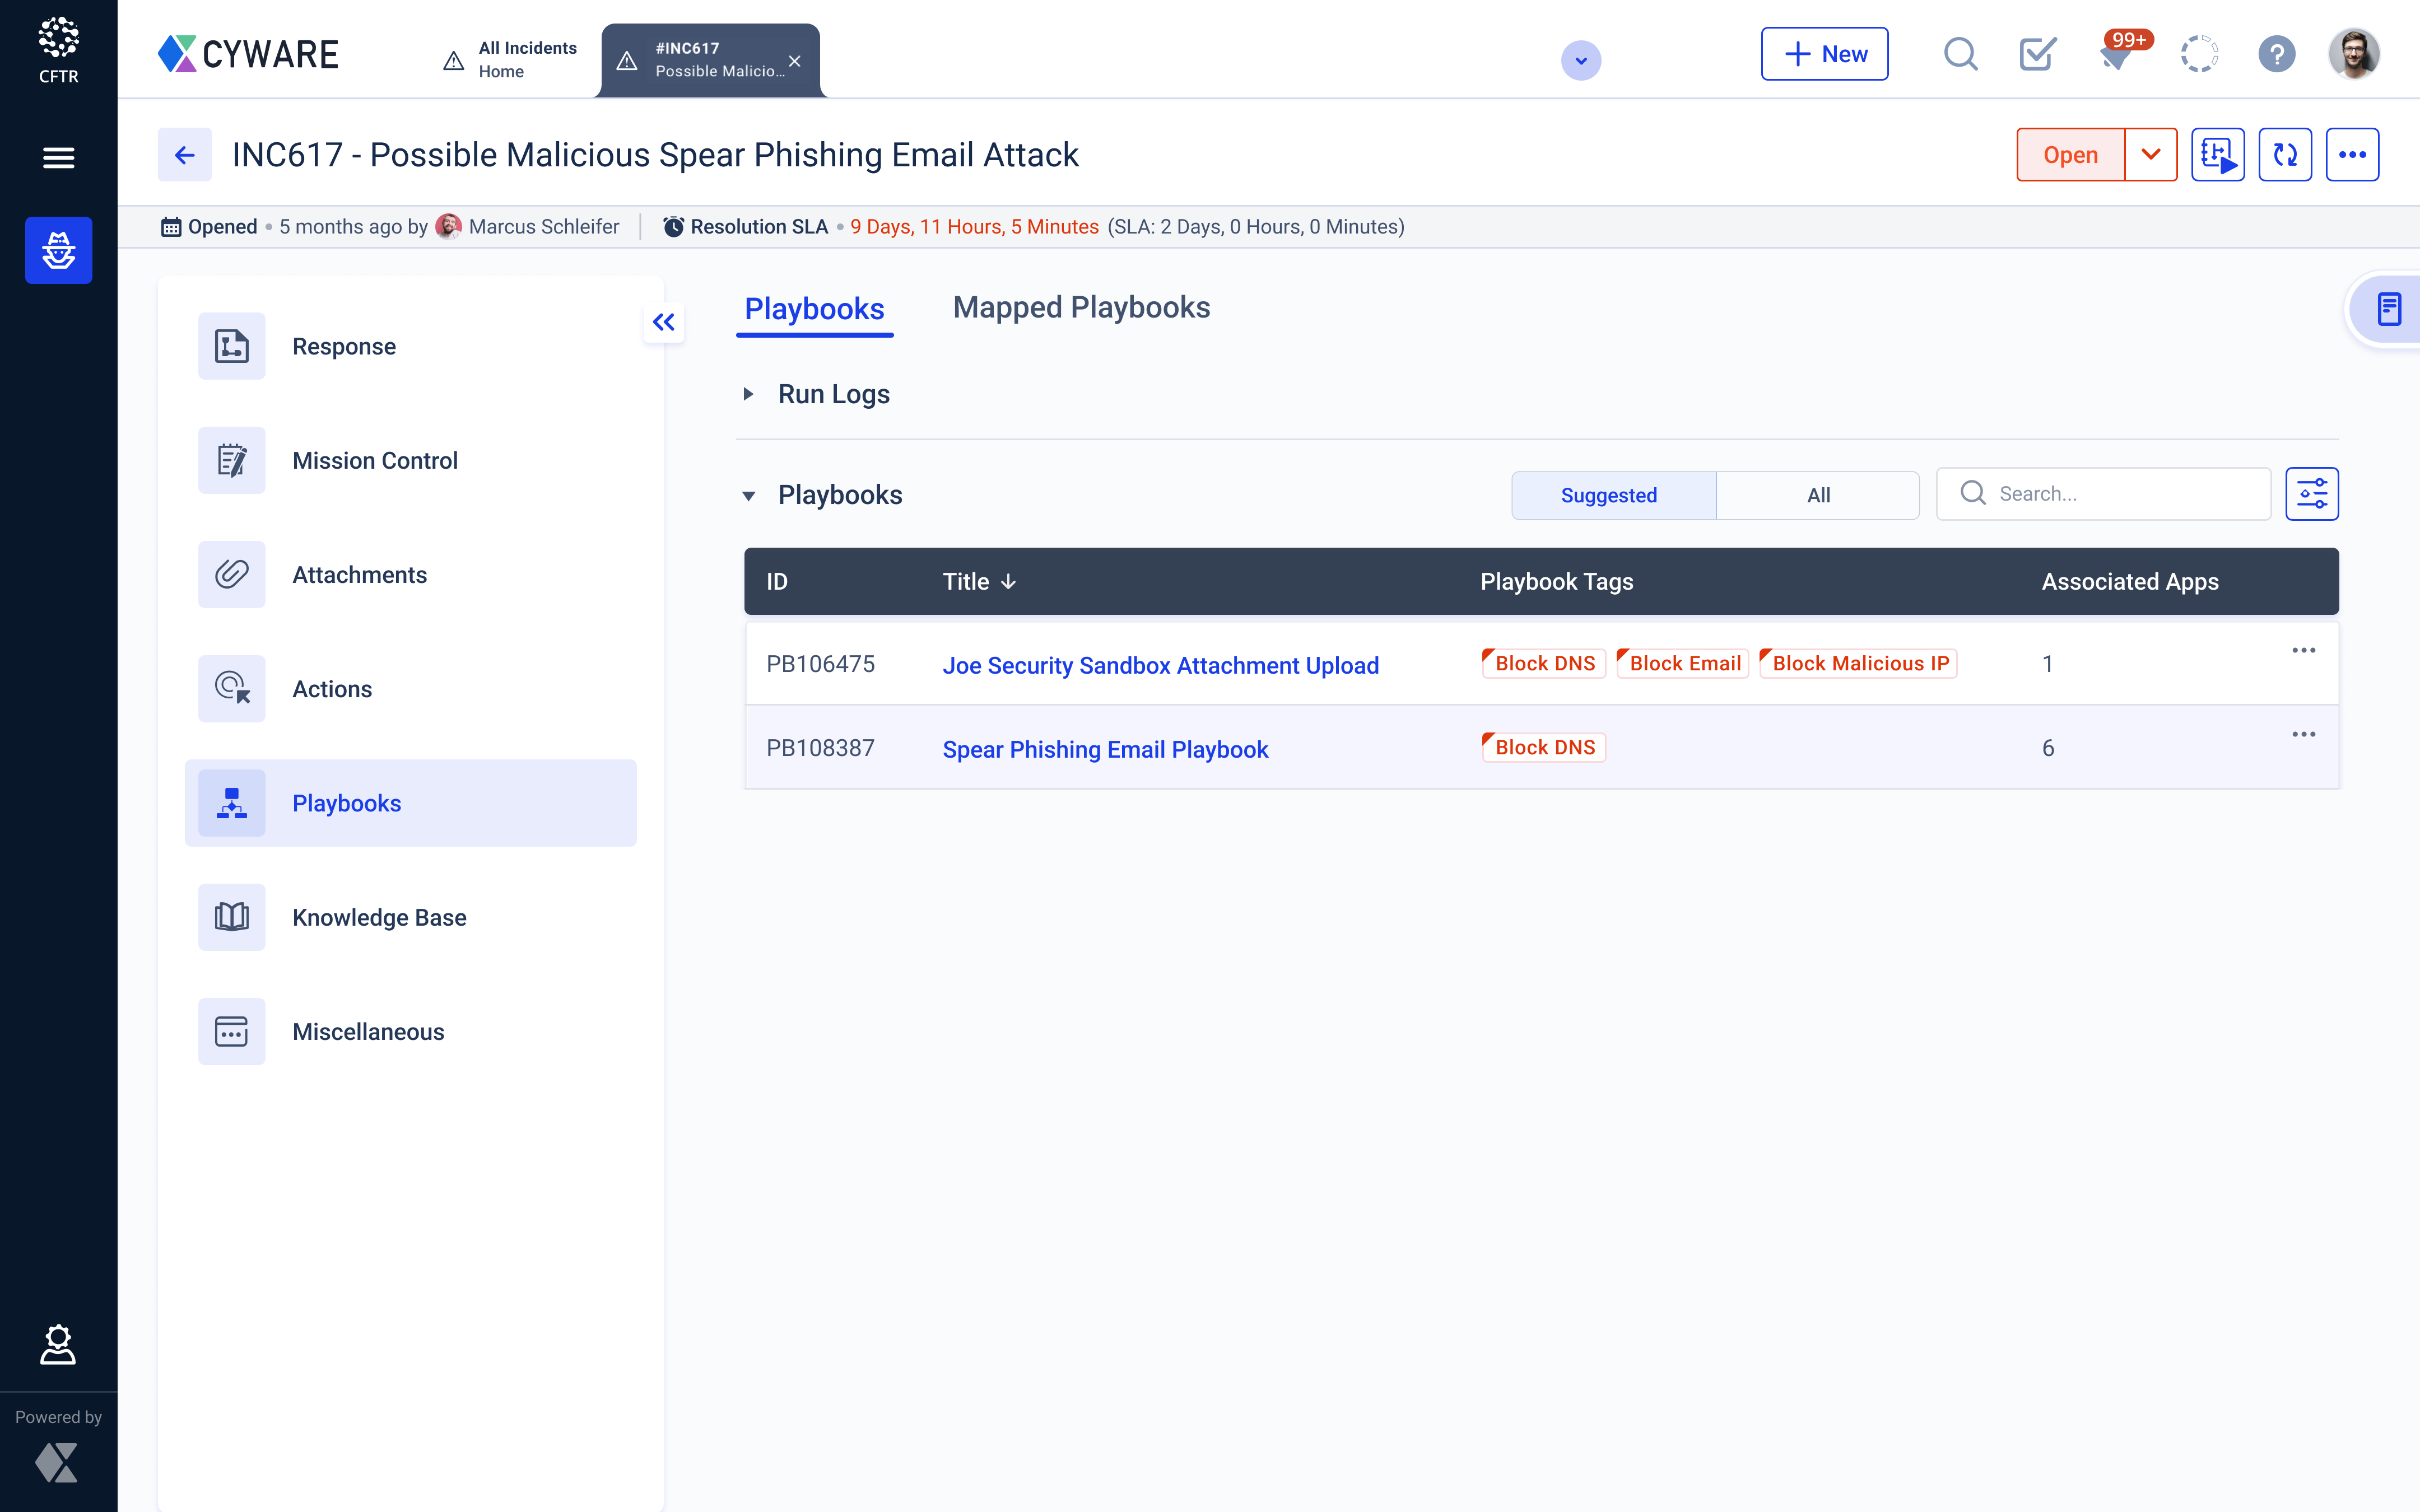Click the Knowledge Base book icon
The image size is (2420, 1512).
click(231, 917)
